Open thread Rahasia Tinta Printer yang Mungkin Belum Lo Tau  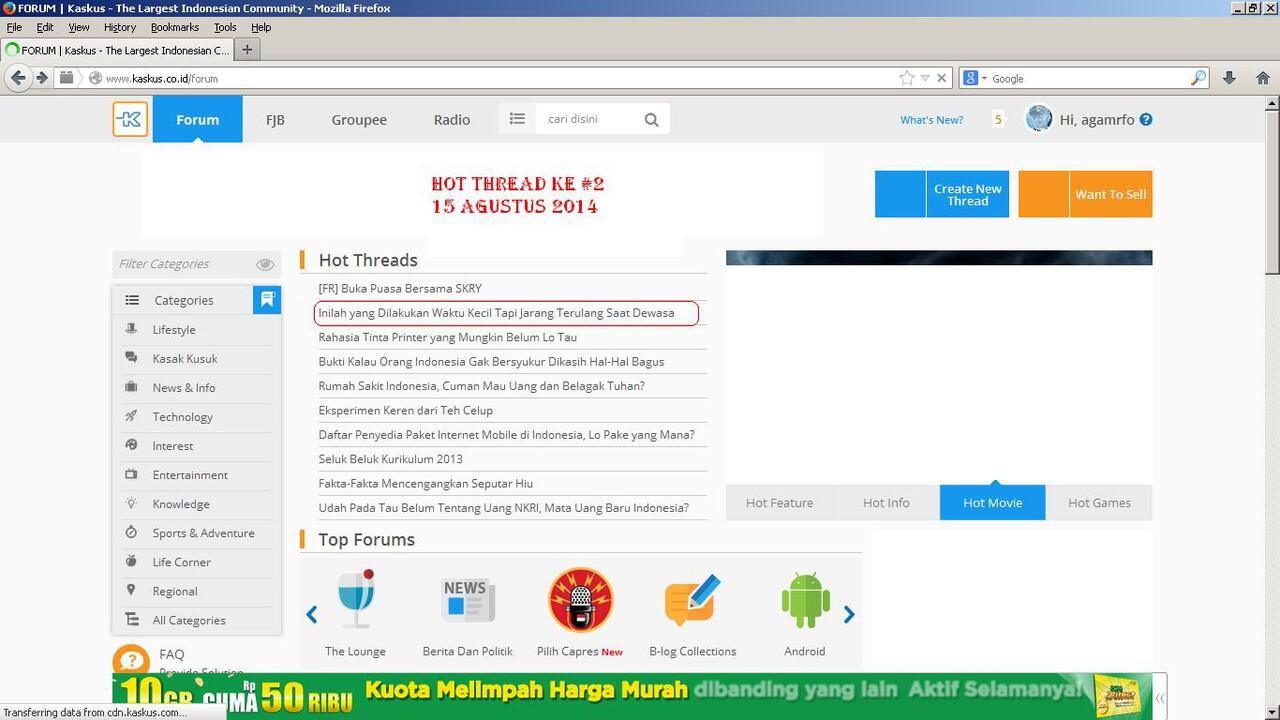pyautogui.click(x=447, y=337)
